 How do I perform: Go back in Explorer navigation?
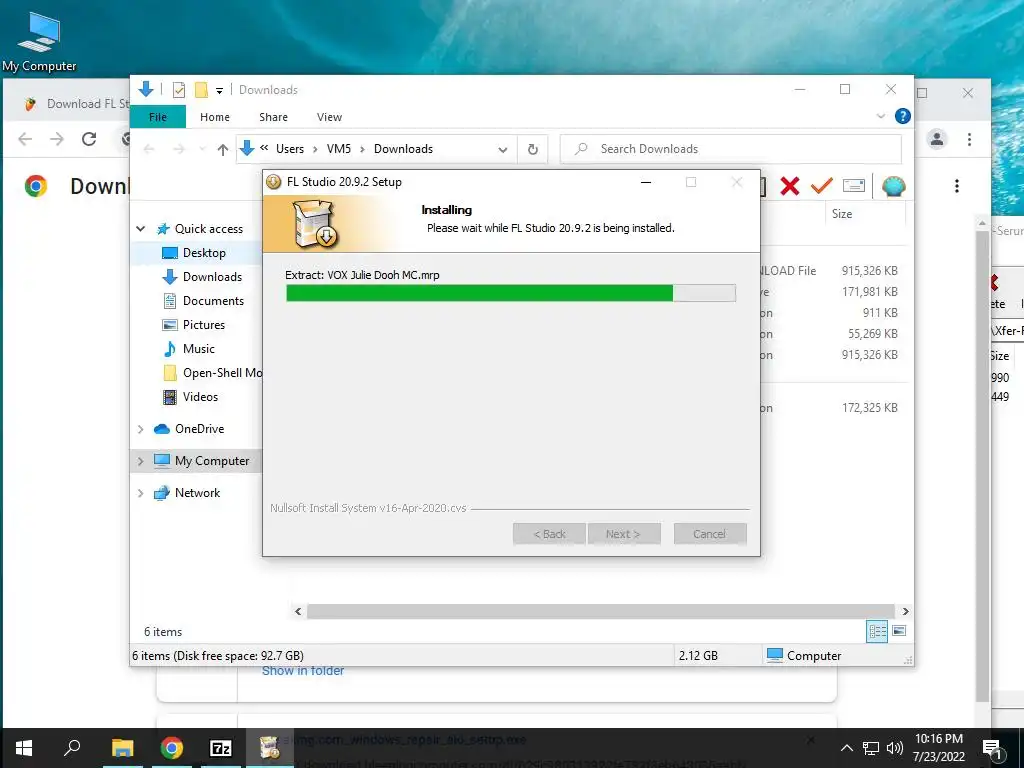(149, 150)
